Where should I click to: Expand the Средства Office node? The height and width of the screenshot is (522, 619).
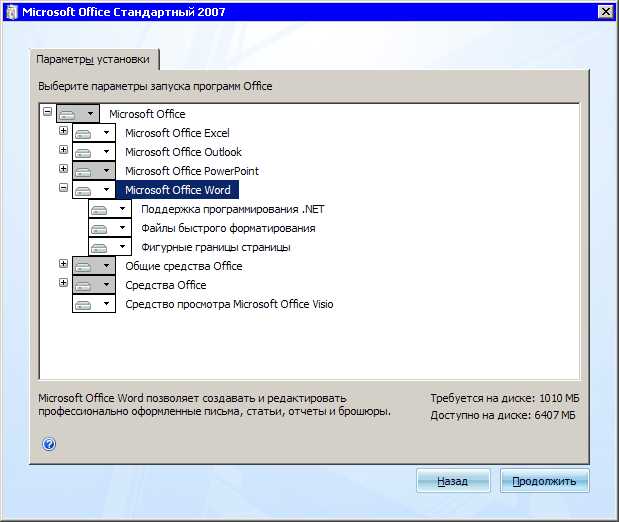(x=63, y=282)
